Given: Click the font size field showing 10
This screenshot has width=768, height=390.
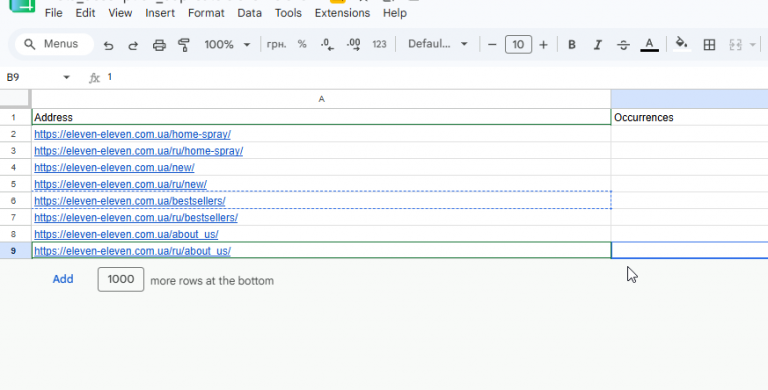Looking at the screenshot, I should pyautogui.click(x=518, y=45).
